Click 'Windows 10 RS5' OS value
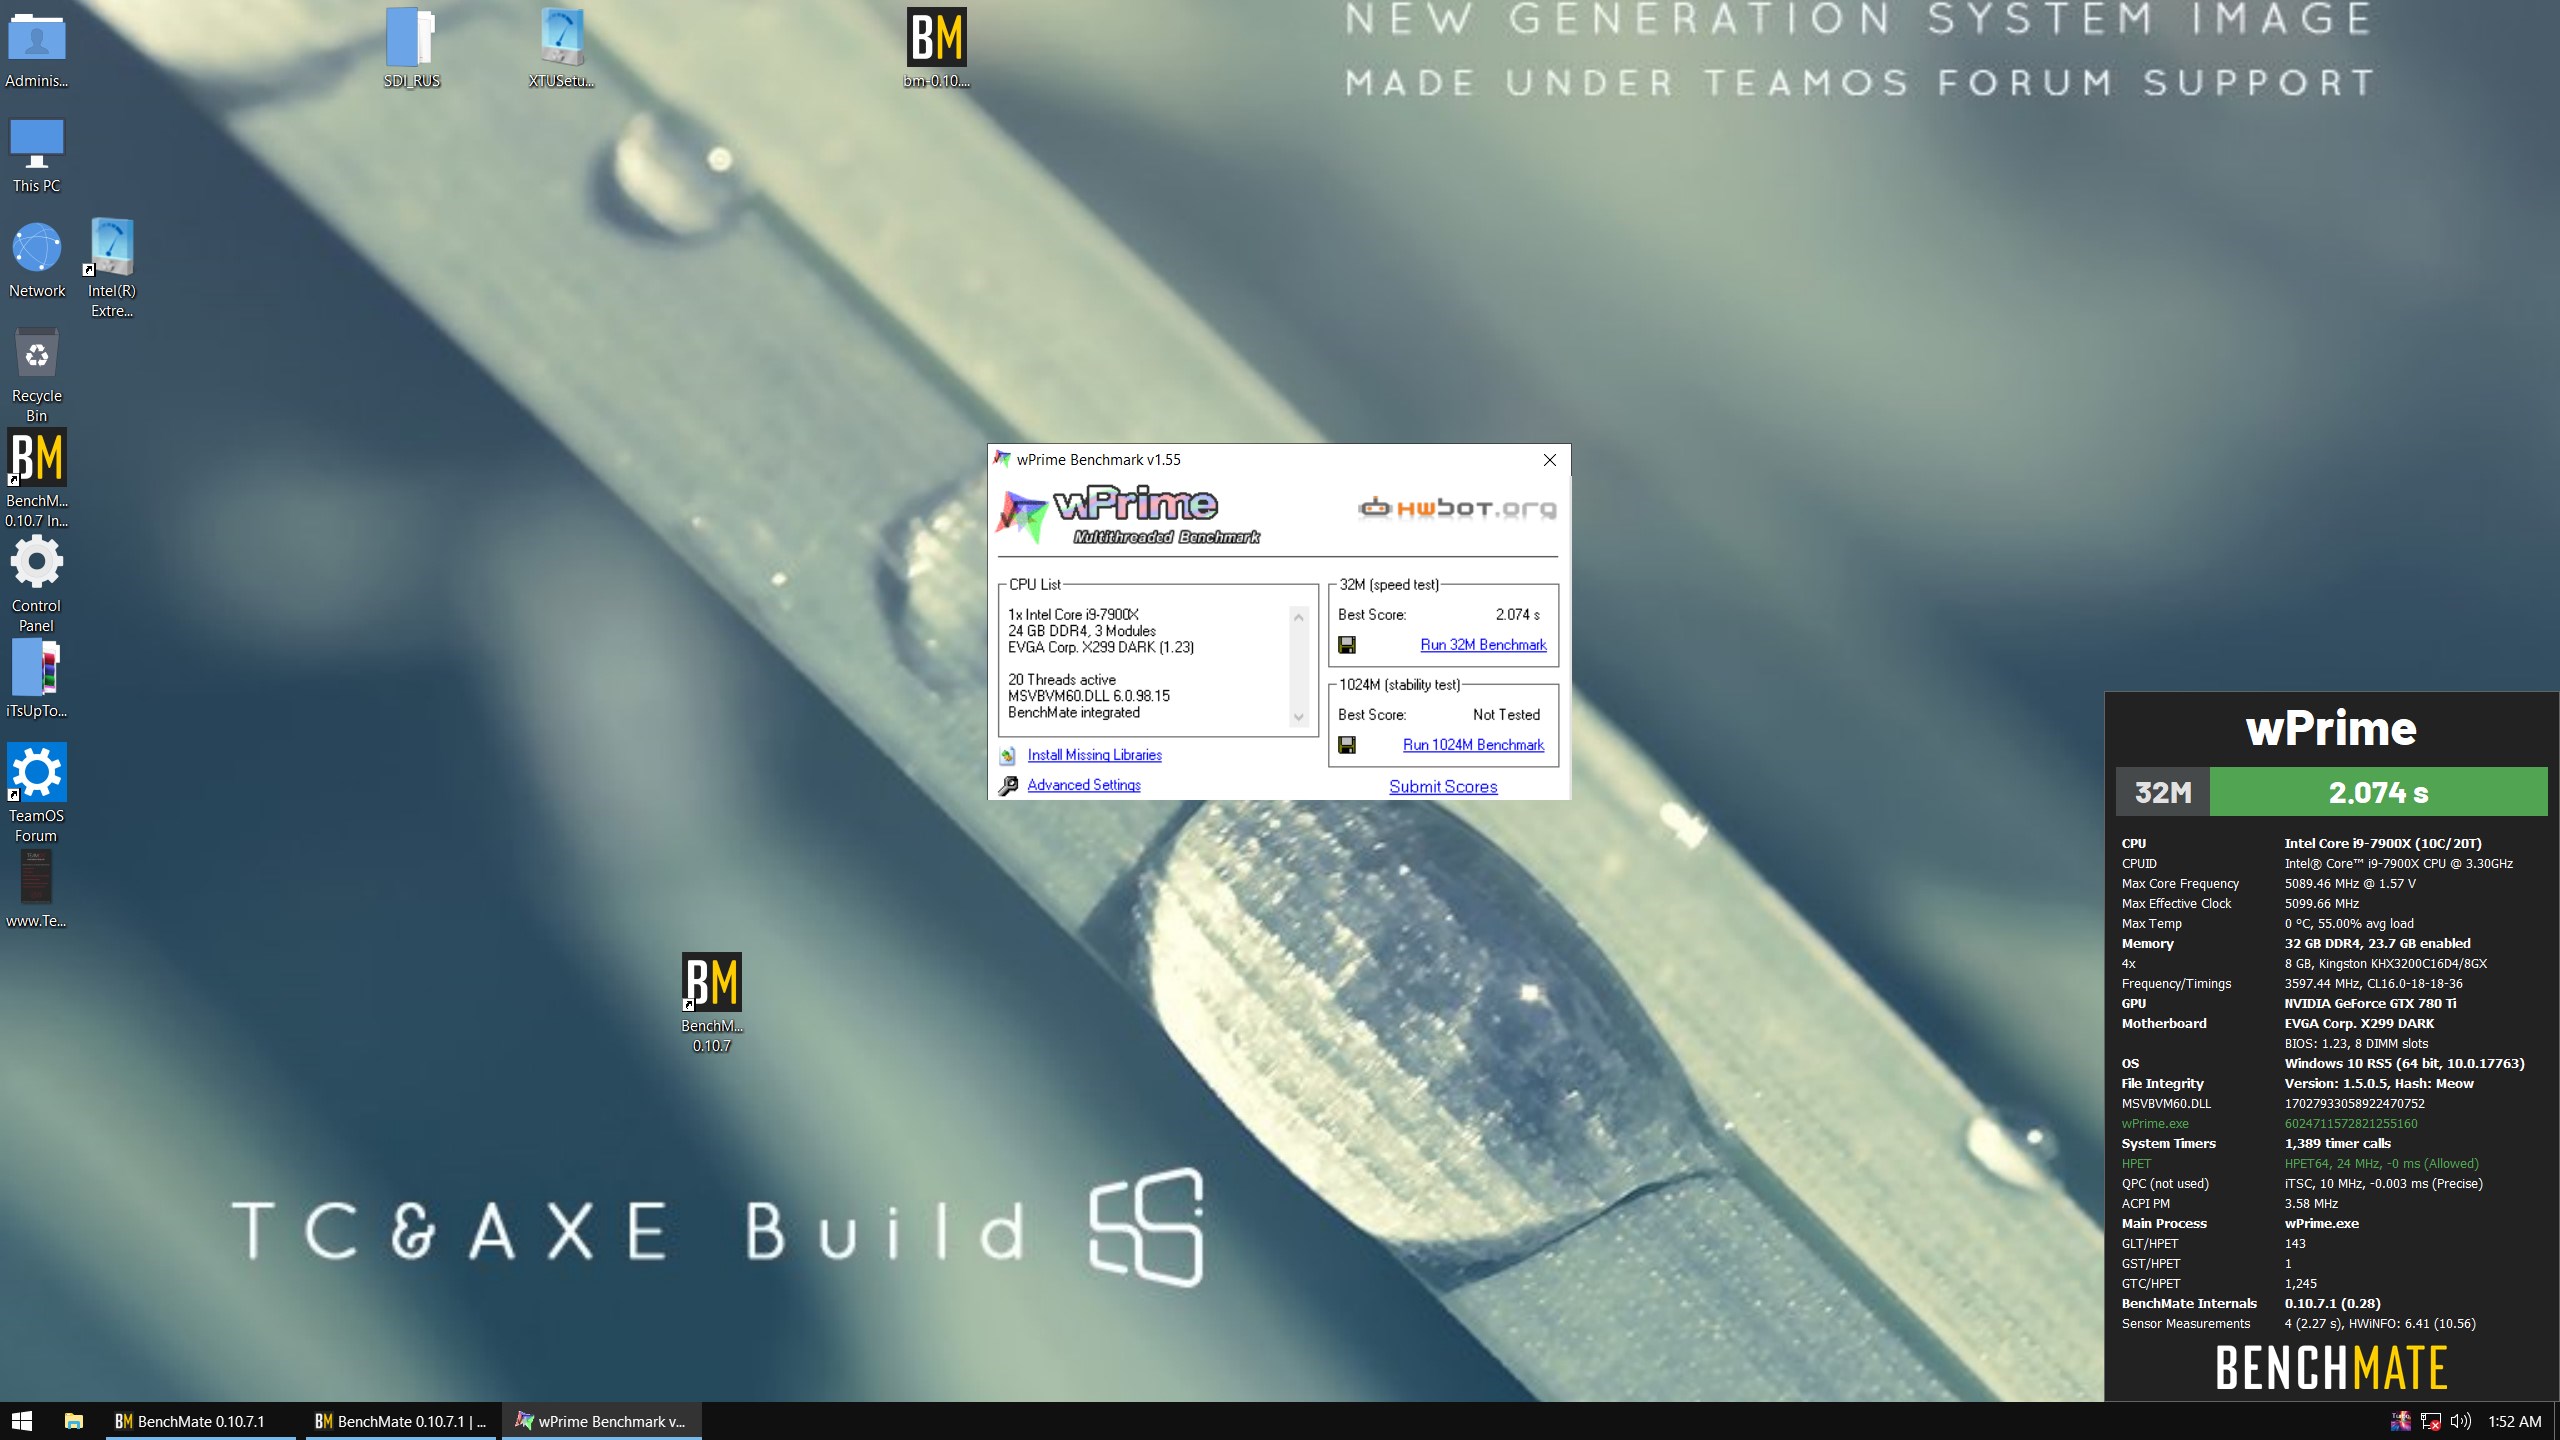 point(2404,1063)
